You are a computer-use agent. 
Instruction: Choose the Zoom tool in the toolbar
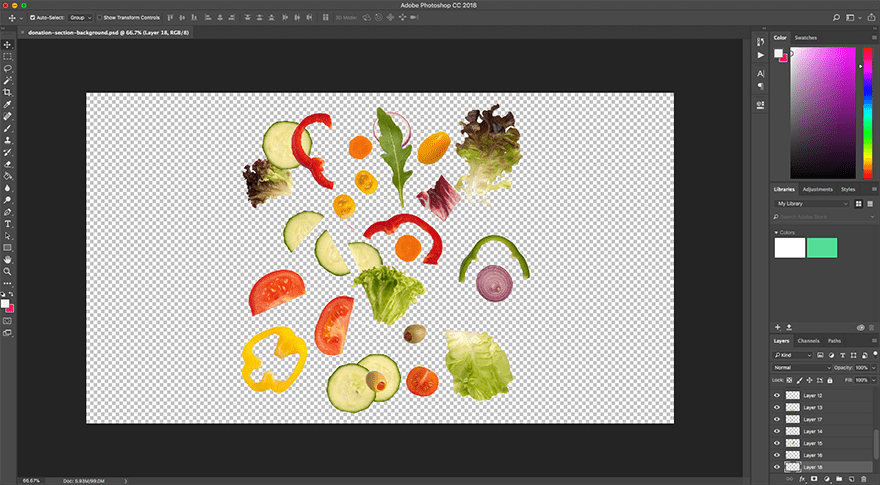point(7,271)
